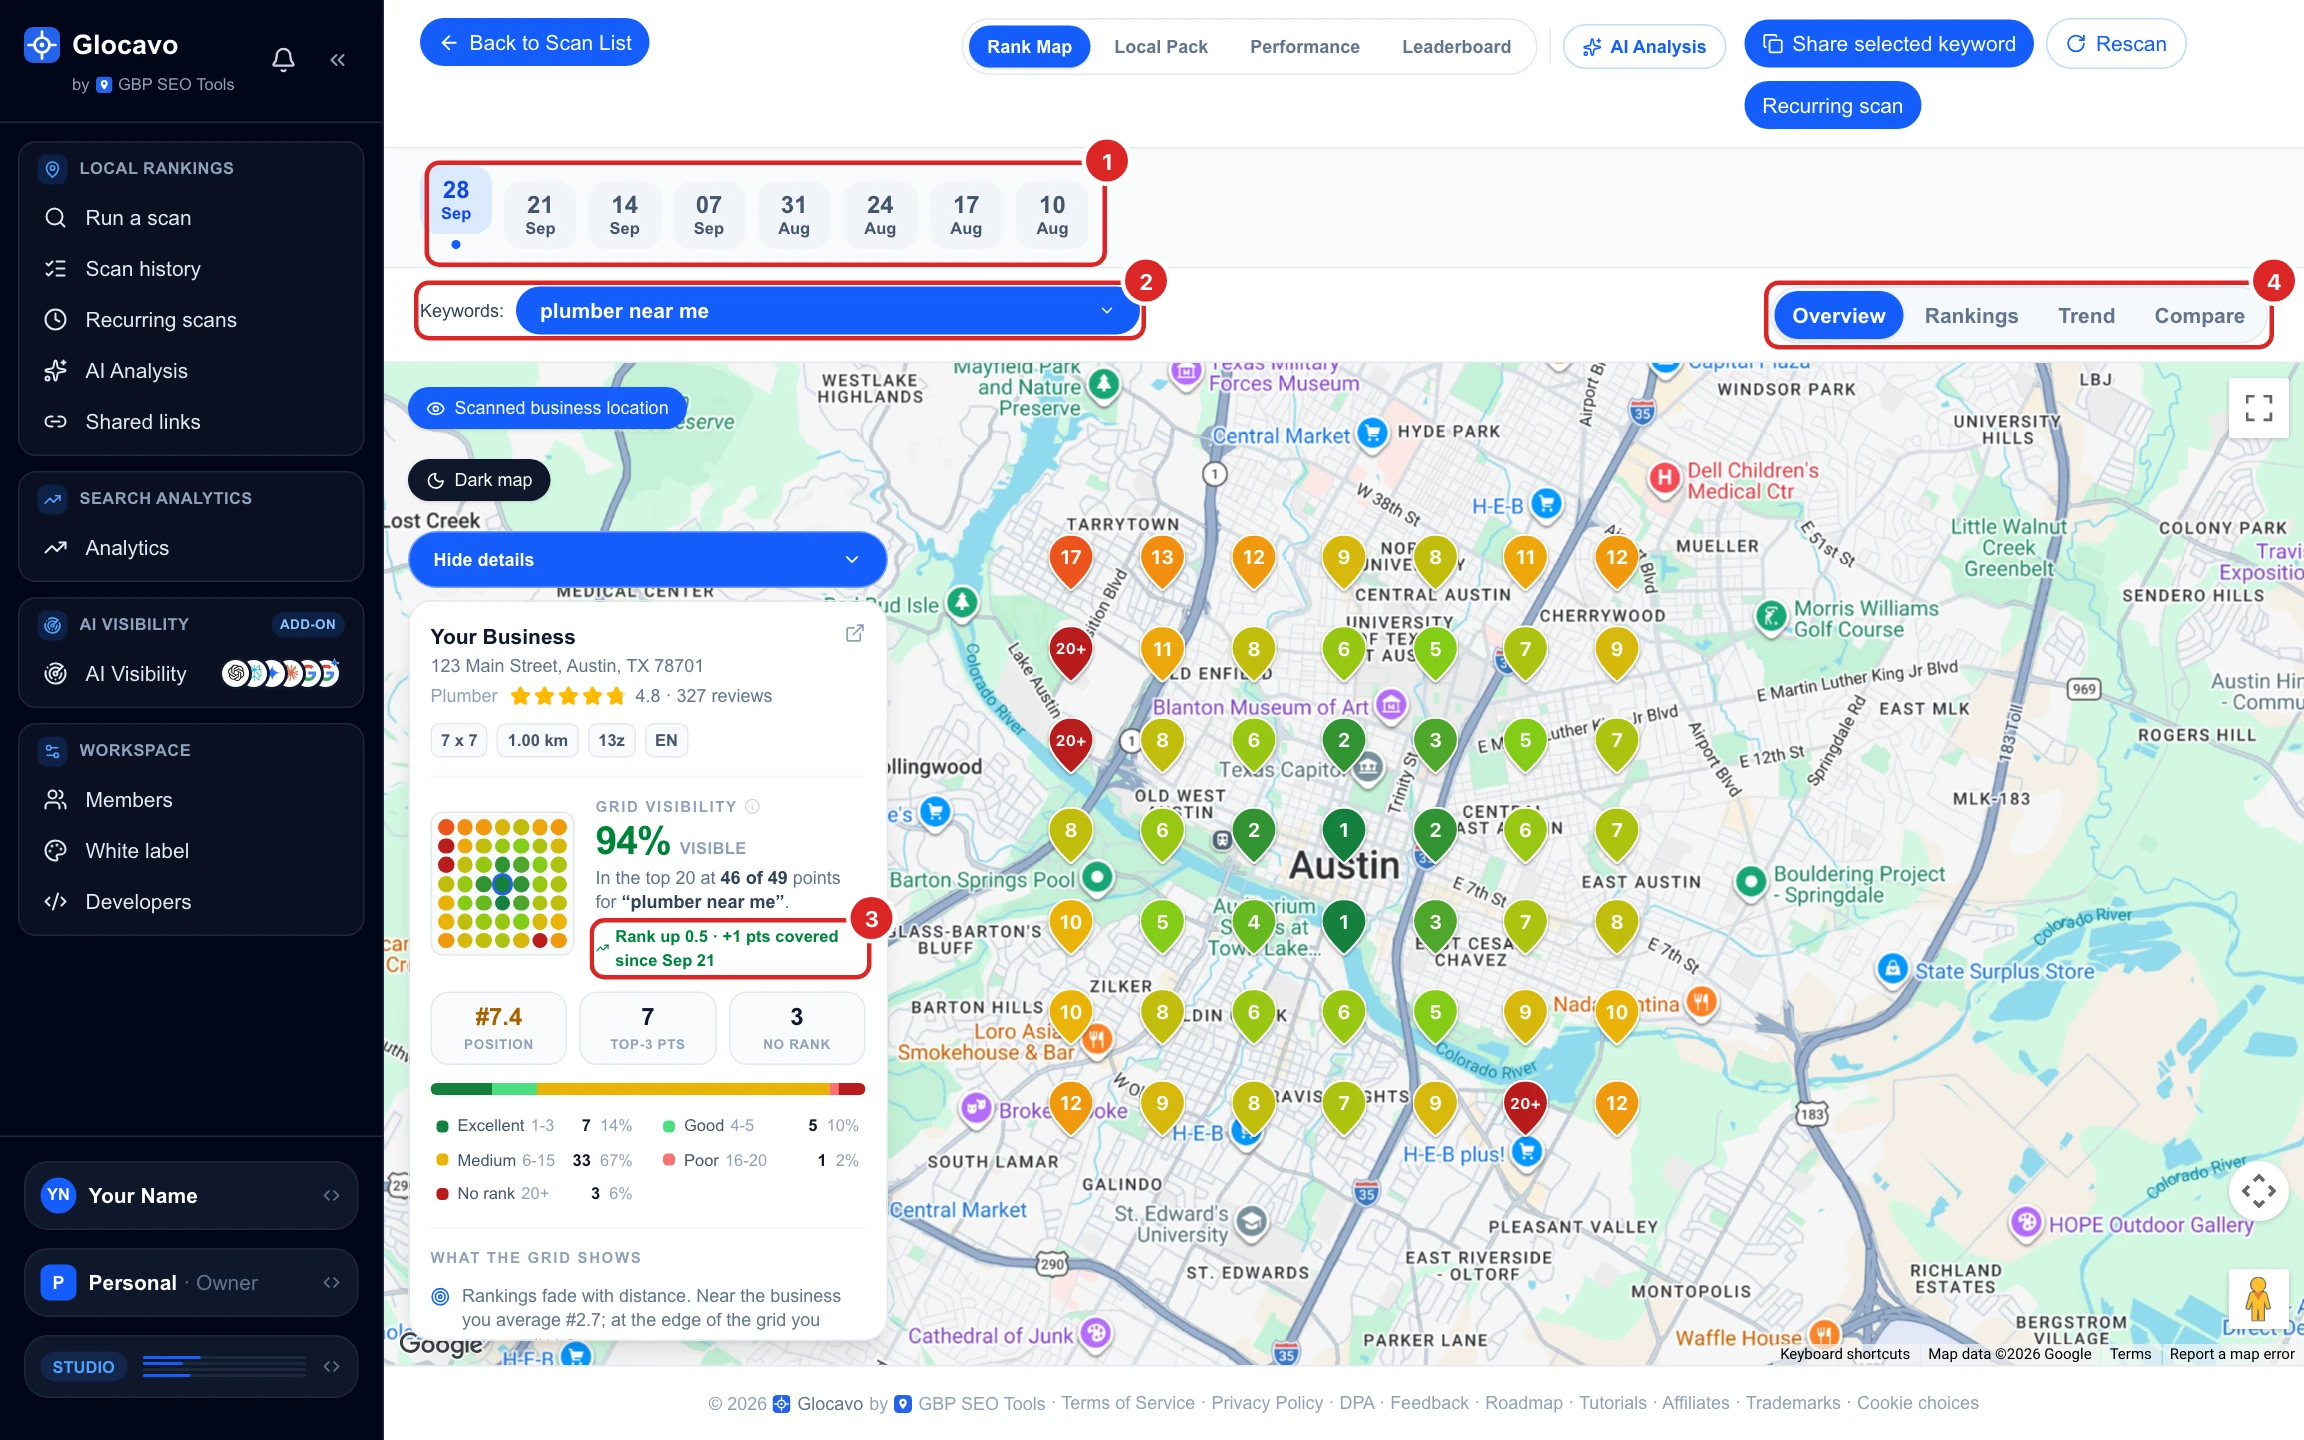Open Street View pegman icon
Image resolution: width=2304 pixels, height=1440 pixels.
[x=2258, y=1299]
